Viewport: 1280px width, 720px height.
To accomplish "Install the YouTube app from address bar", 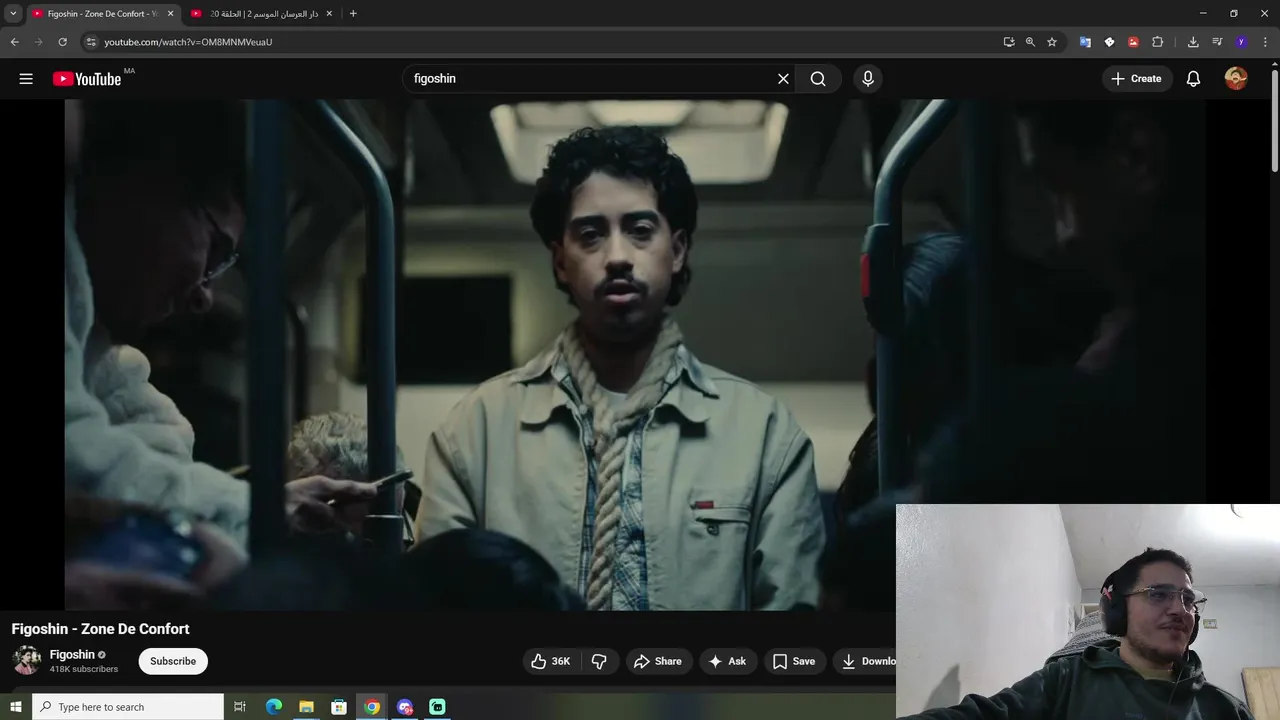I will [1009, 42].
